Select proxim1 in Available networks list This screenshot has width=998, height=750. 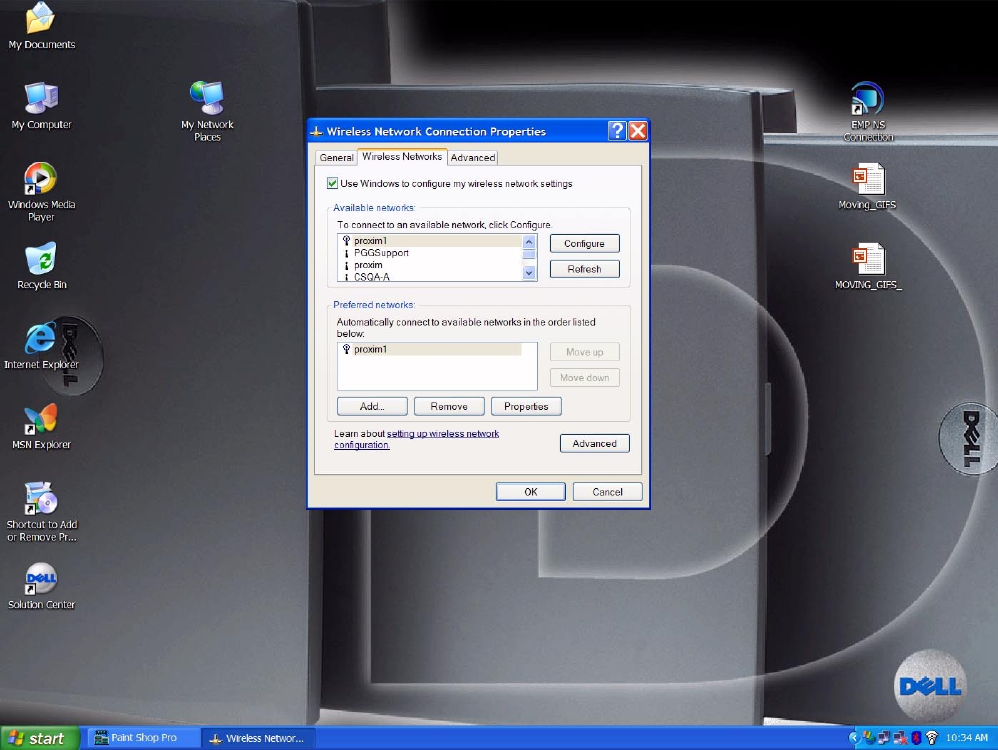click(x=430, y=241)
